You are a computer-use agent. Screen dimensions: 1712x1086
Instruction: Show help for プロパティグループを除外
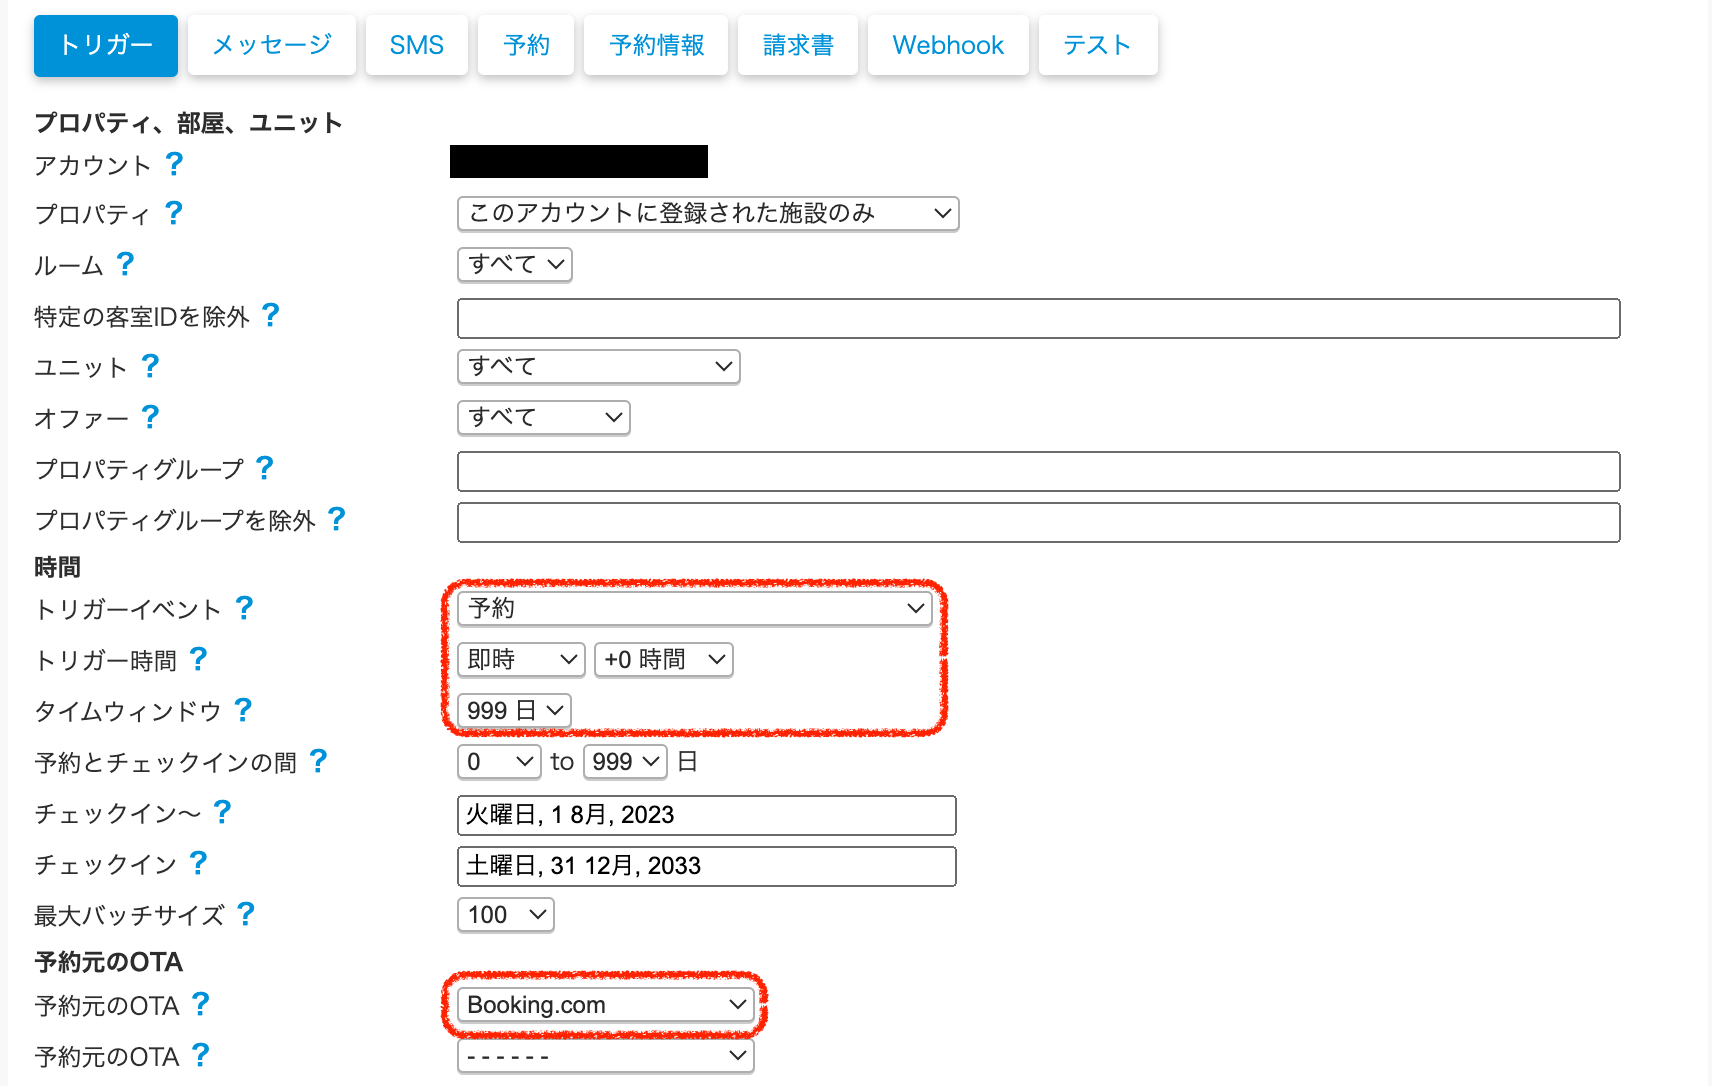(x=337, y=519)
